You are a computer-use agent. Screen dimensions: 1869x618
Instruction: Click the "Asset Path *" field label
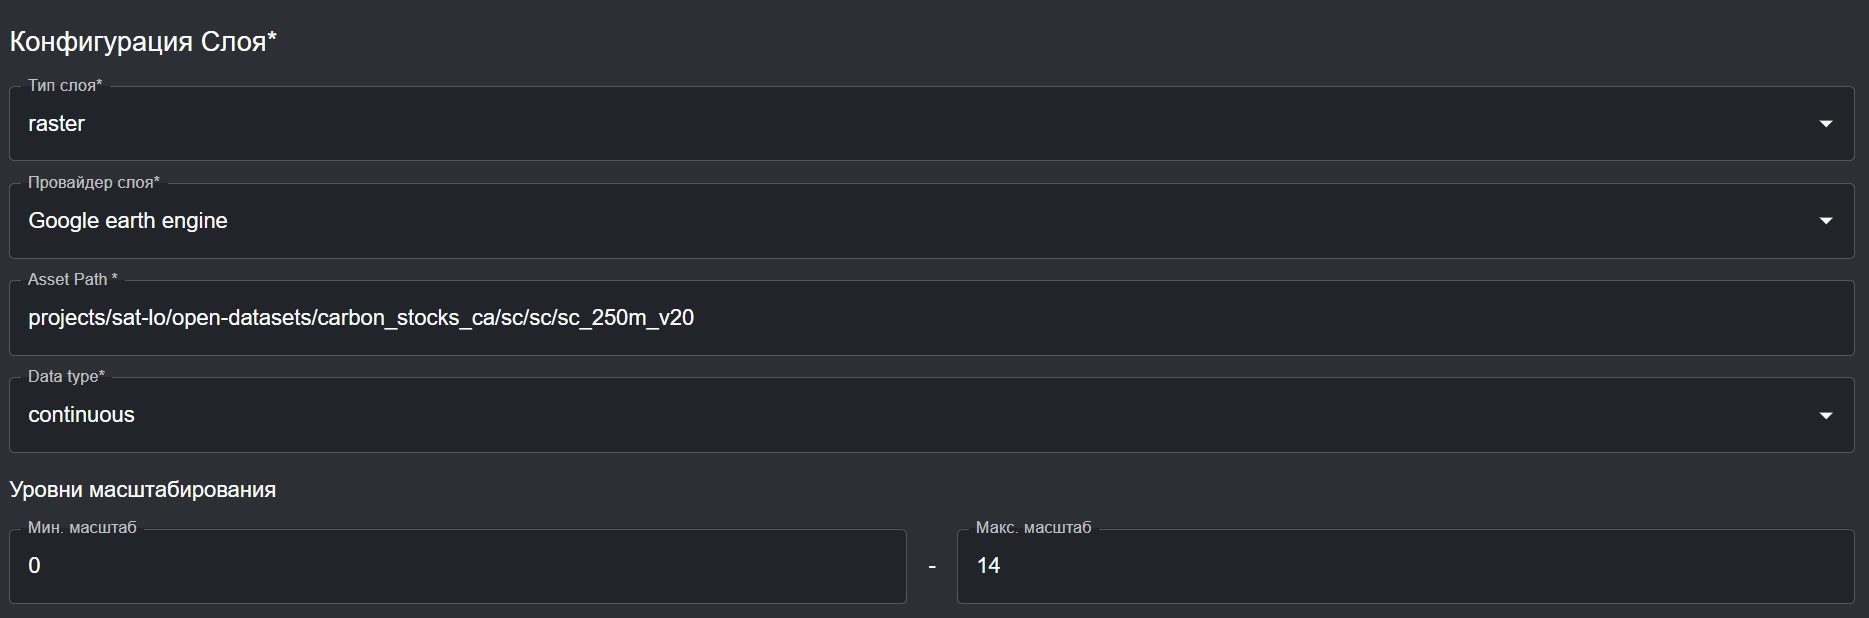point(72,280)
